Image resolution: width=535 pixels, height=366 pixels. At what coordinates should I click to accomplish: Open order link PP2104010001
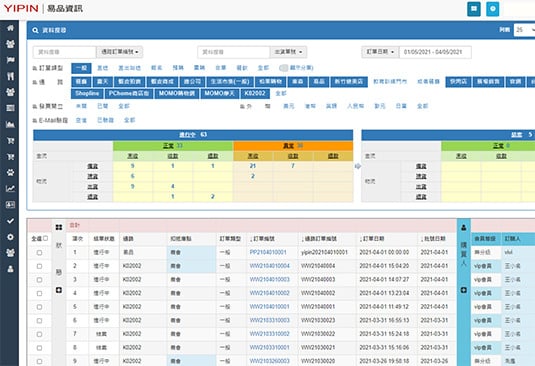coord(268,252)
